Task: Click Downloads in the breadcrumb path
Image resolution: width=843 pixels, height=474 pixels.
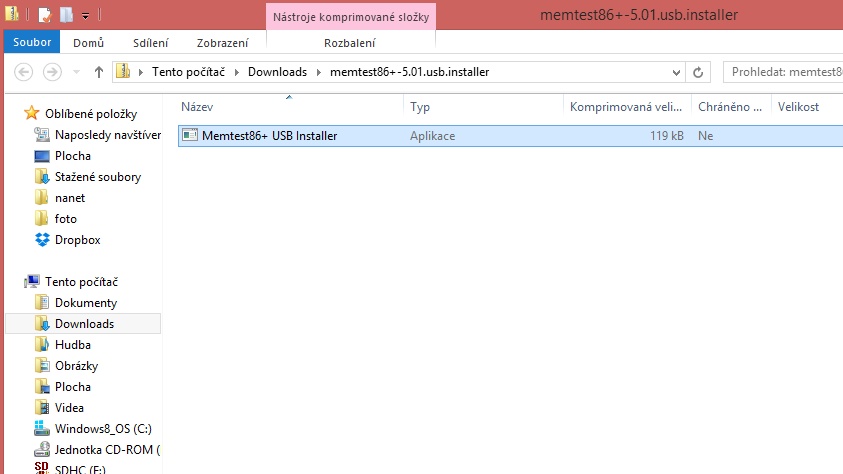Action: [x=277, y=72]
